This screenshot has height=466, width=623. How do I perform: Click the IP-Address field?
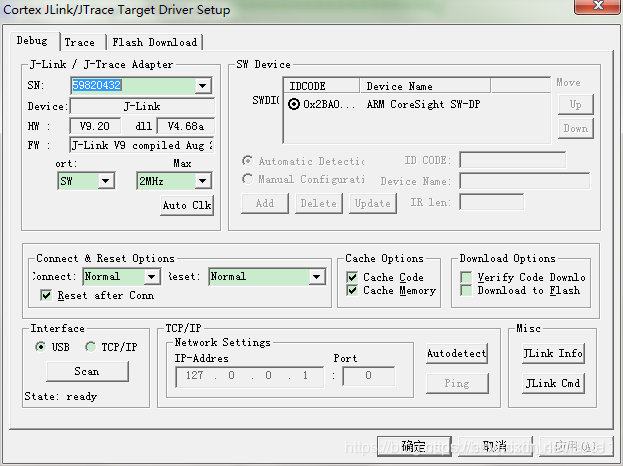250,376
